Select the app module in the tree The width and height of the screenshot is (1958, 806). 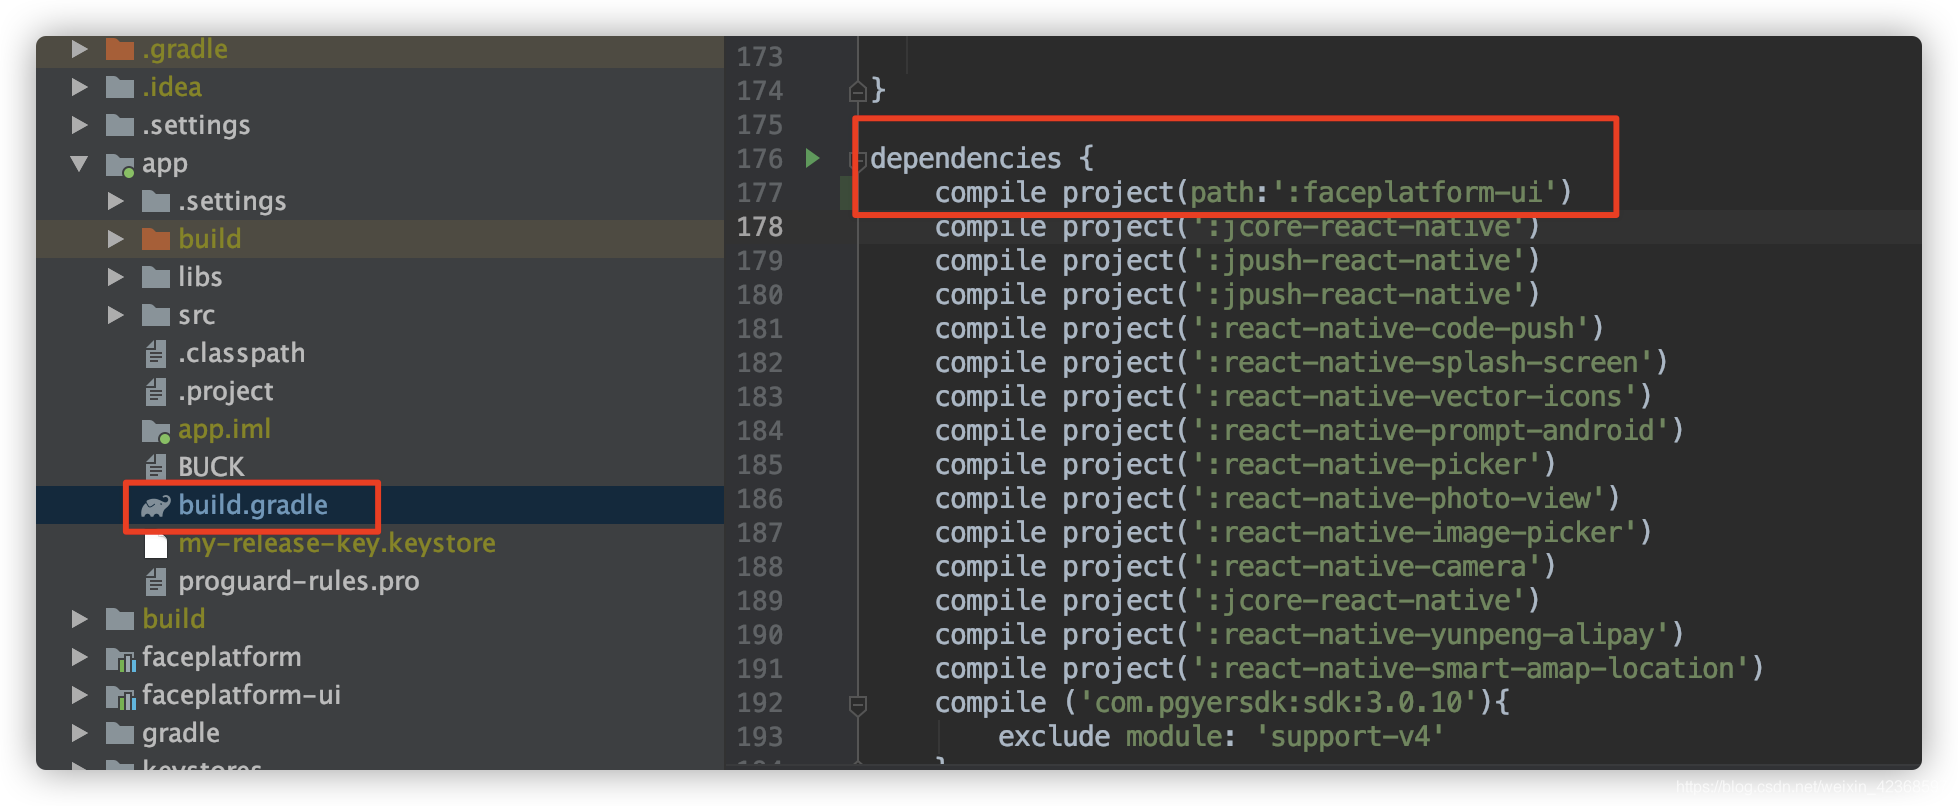[x=165, y=164]
